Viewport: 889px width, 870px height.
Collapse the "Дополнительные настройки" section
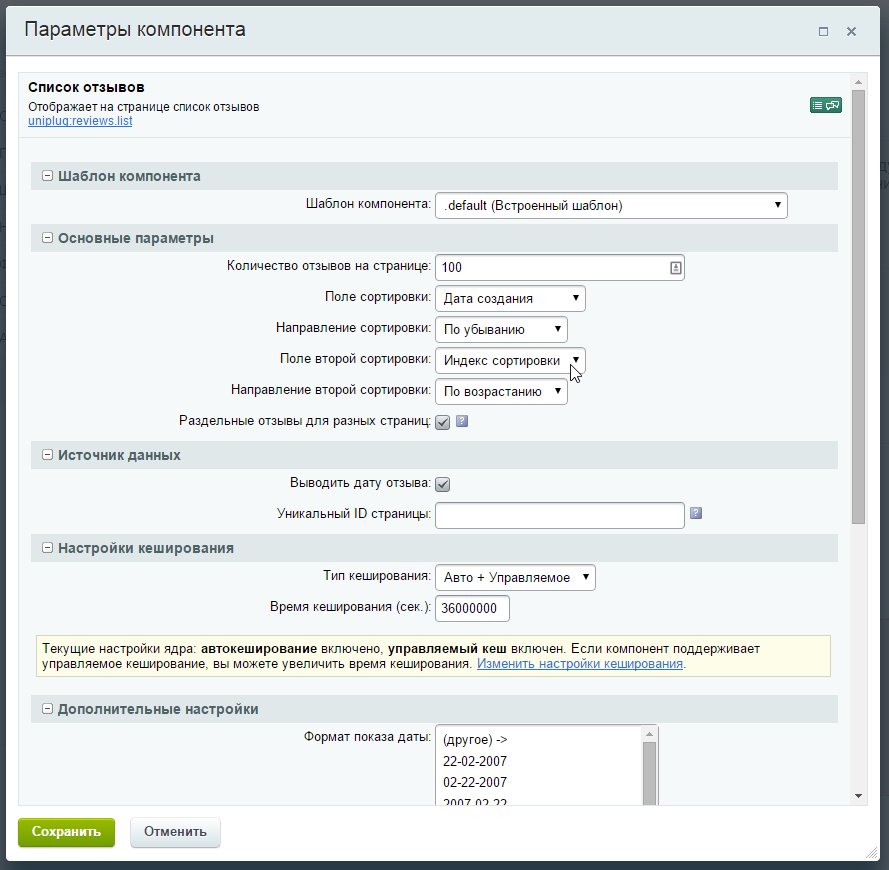click(x=46, y=709)
